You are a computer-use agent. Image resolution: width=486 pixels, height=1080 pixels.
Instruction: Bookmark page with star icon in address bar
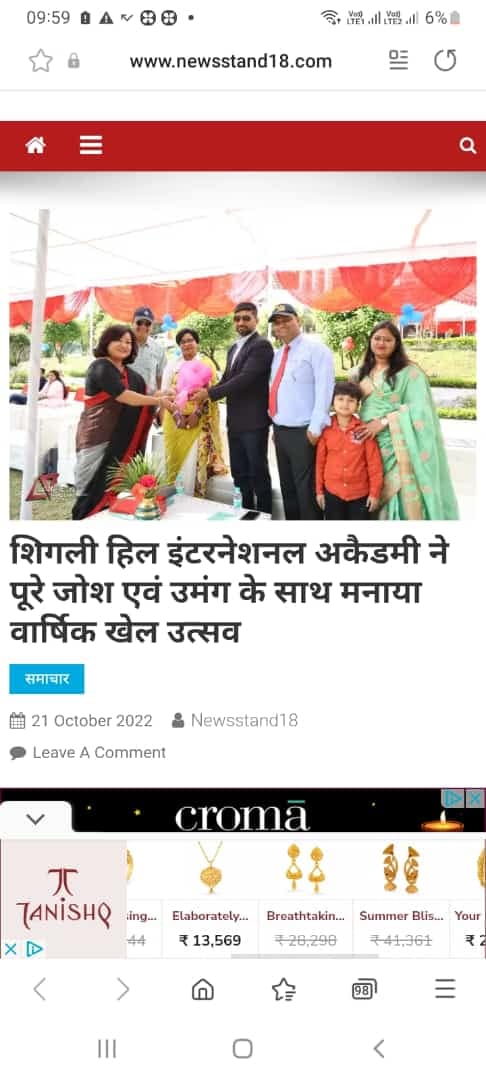(41, 61)
